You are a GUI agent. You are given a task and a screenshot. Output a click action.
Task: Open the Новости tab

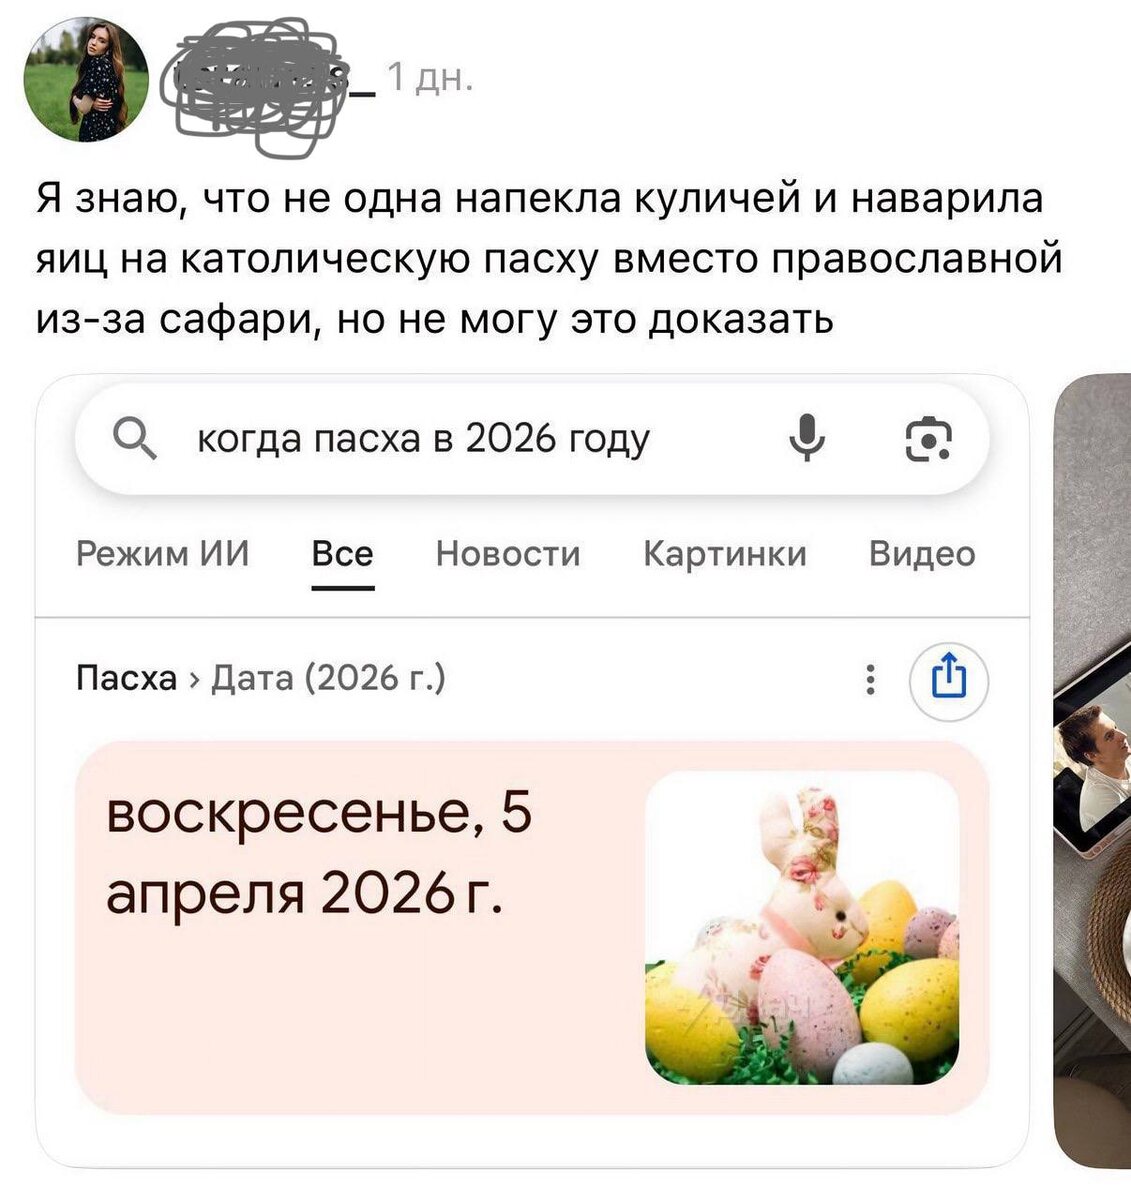[x=508, y=553]
